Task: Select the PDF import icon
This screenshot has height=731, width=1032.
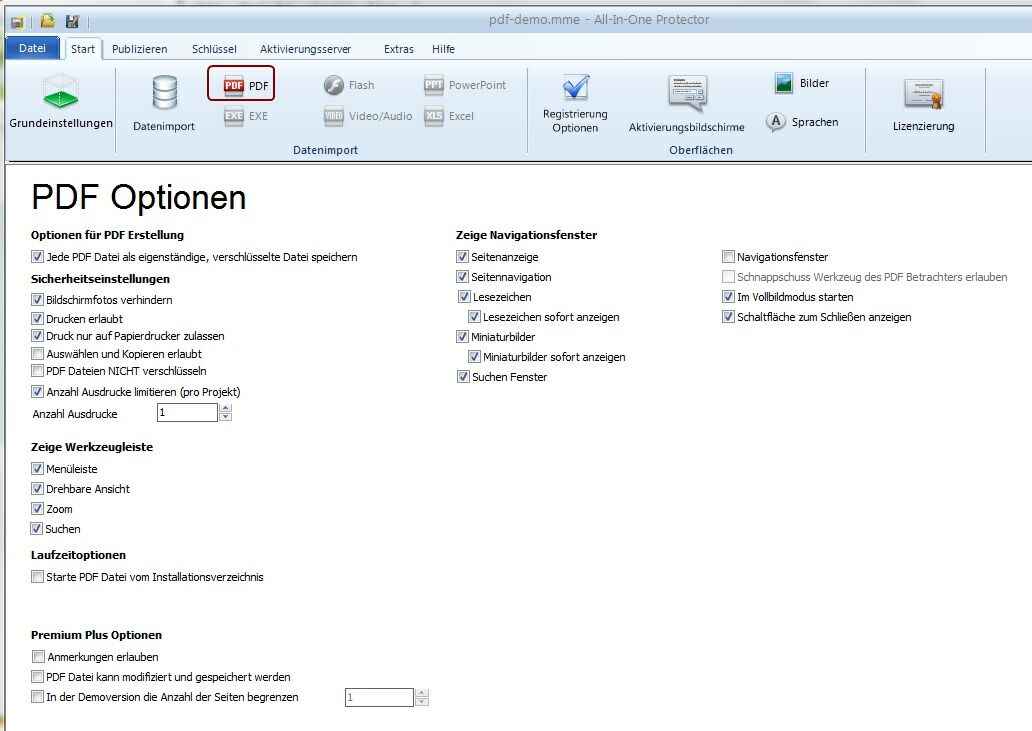Action: (234, 85)
